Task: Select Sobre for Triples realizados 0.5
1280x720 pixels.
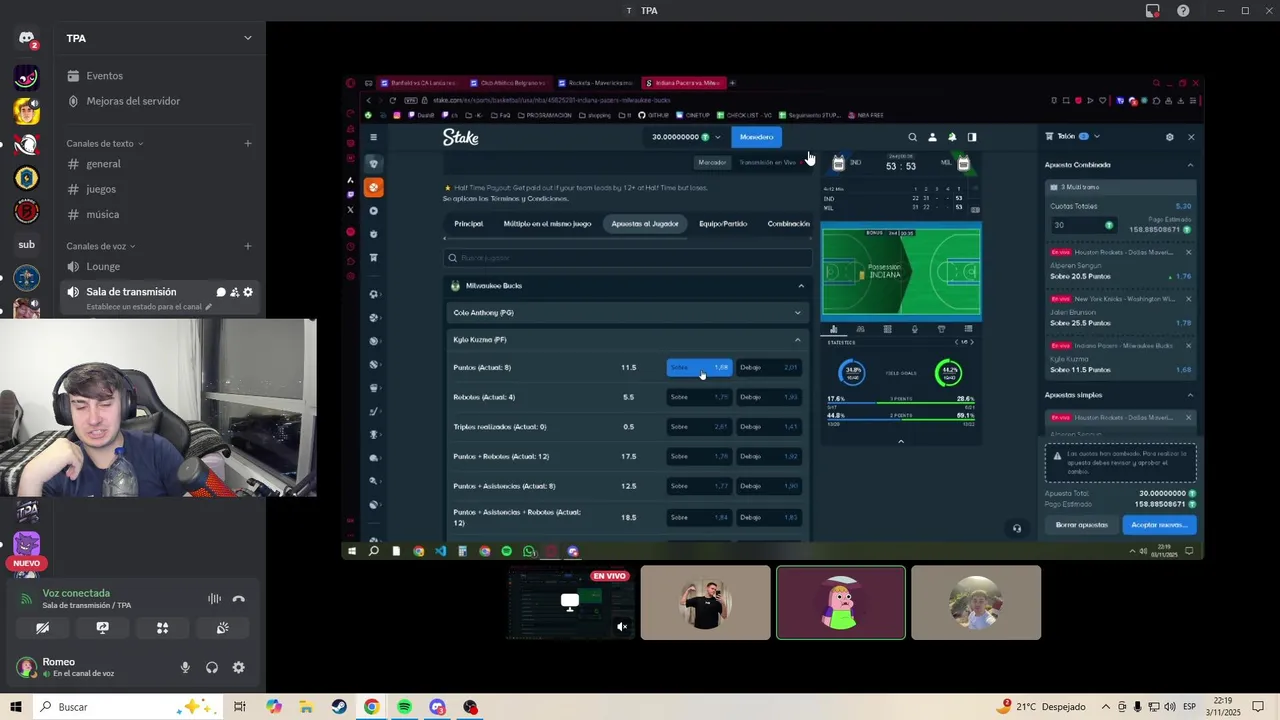Action: click(699, 427)
